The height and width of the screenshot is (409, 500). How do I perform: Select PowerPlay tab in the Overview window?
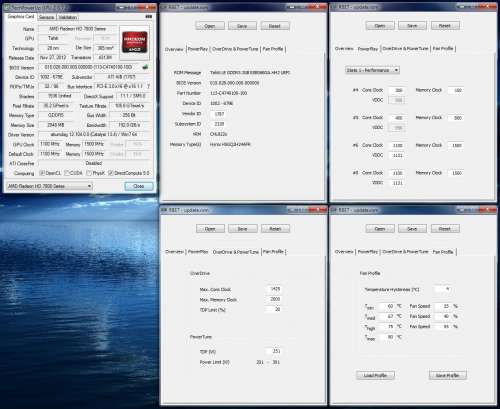pos(198,49)
